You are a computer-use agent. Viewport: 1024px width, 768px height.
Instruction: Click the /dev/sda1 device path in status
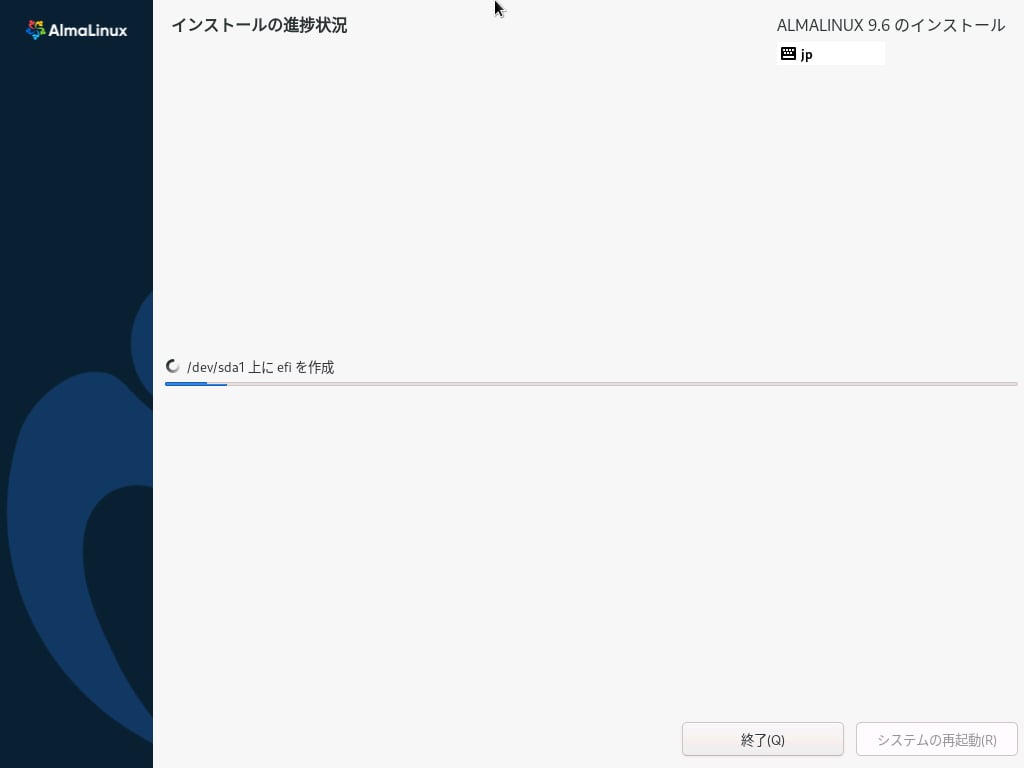(x=215, y=367)
